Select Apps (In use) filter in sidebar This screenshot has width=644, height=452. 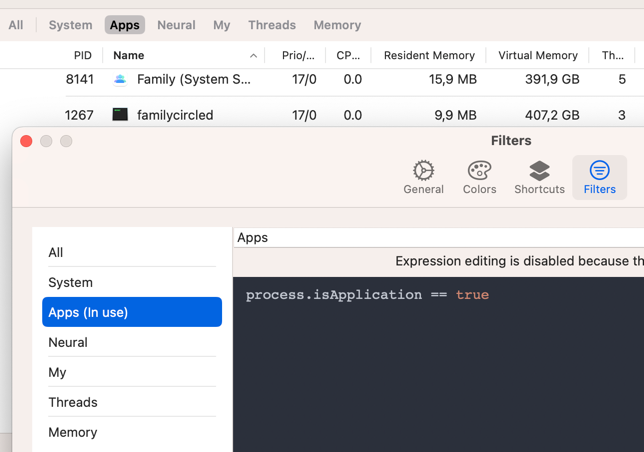coord(132,312)
